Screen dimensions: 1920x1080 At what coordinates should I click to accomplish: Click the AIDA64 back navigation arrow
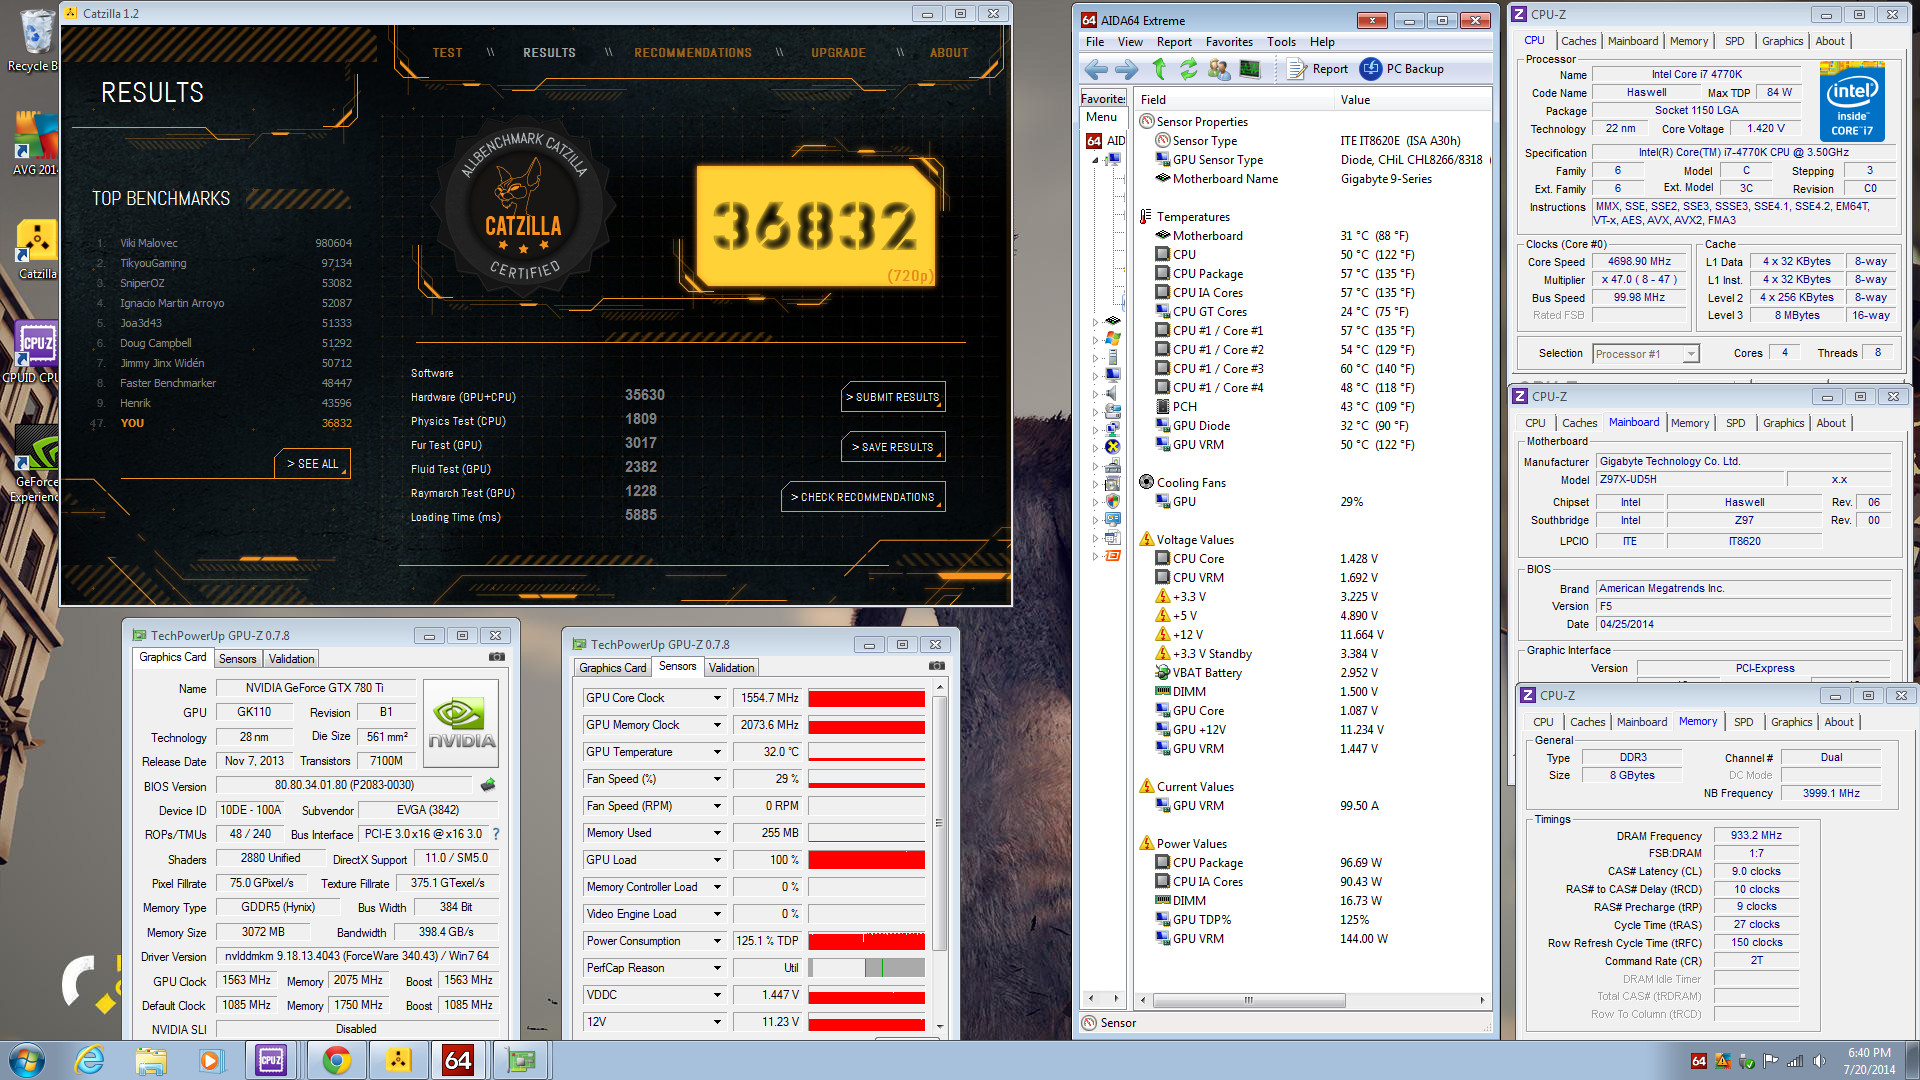point(1096,69)
